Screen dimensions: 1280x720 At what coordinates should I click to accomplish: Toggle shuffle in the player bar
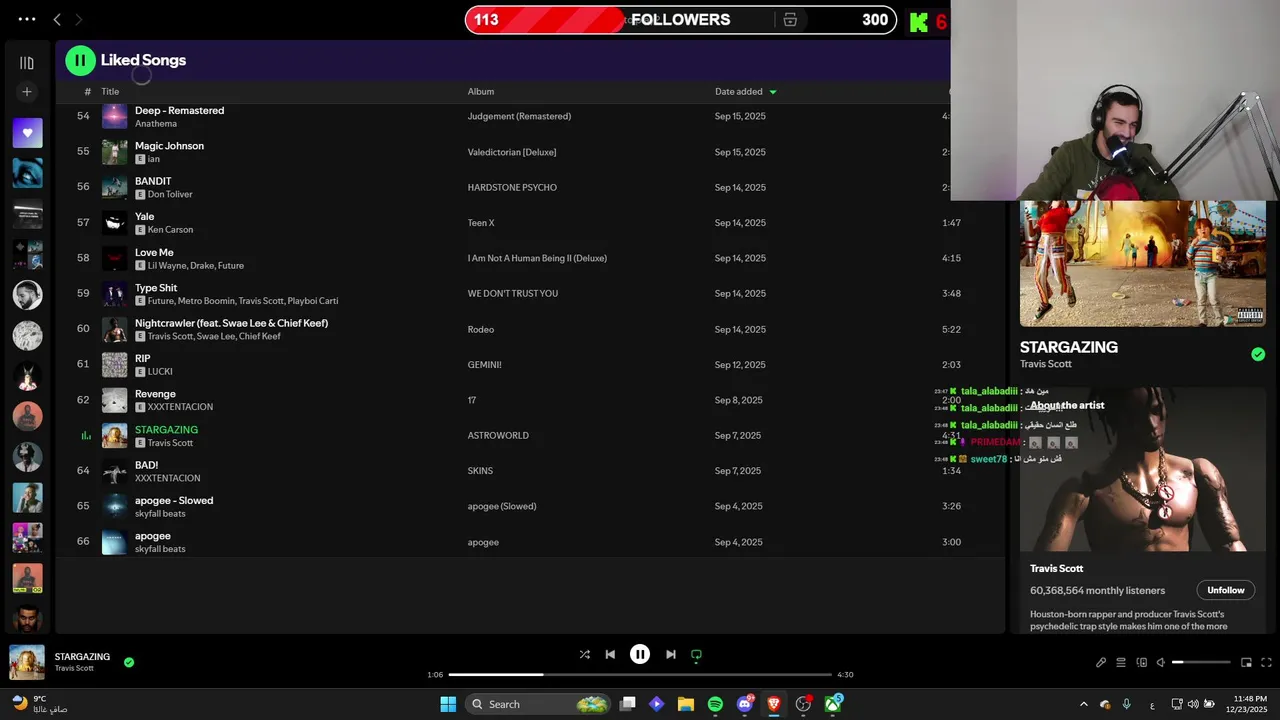[584, 654]
